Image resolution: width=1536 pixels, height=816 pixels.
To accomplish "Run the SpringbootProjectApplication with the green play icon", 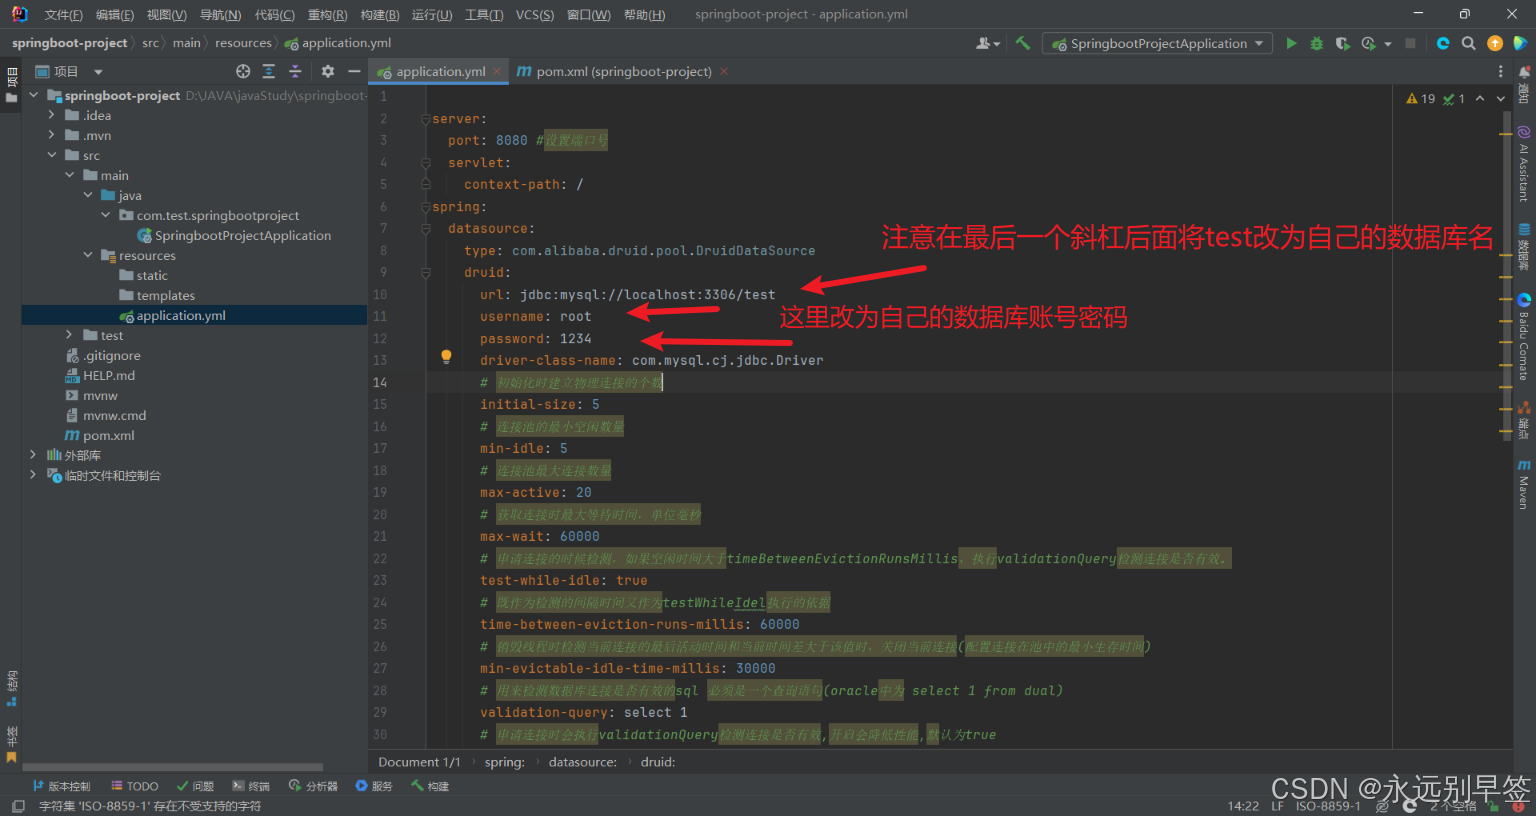I will (1291, 43).
